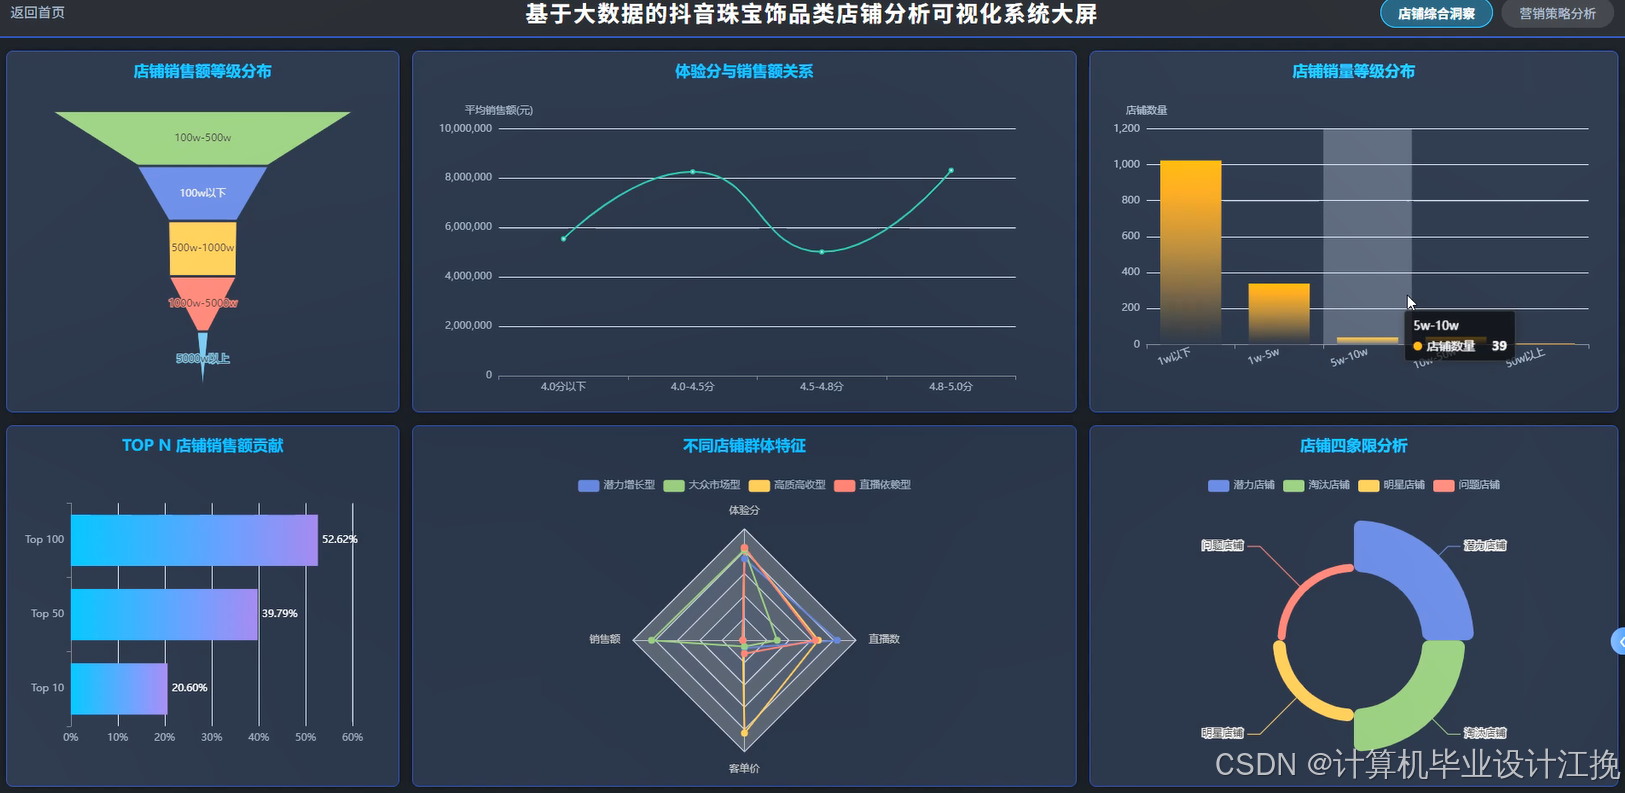Click the 店铺四象限分析 panel title

[1353, 446]
